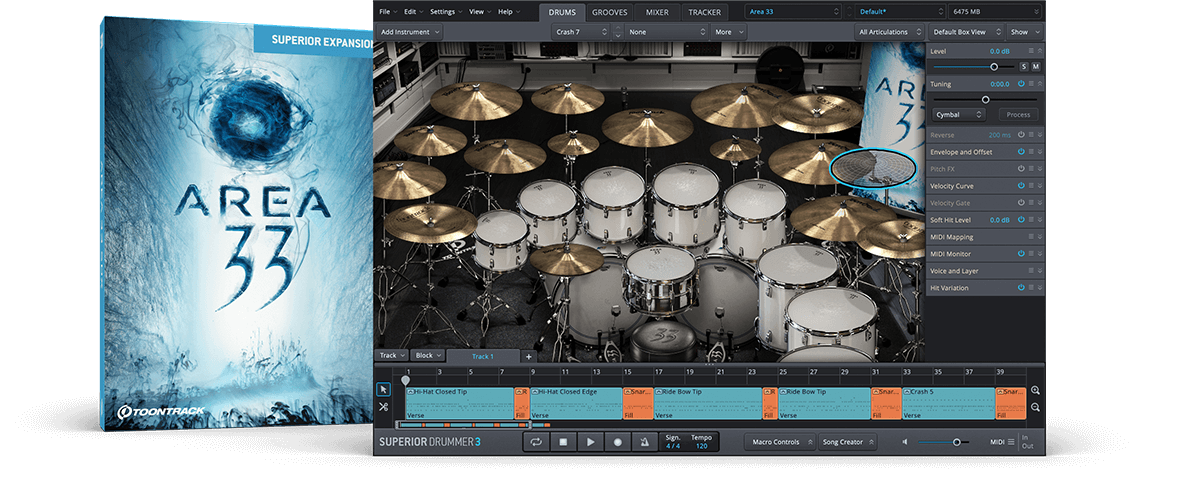Image resolution: width=1200 pixels, height=488 pixels.
Task: Toggle the metronome icon
Action: click(645, 442)
